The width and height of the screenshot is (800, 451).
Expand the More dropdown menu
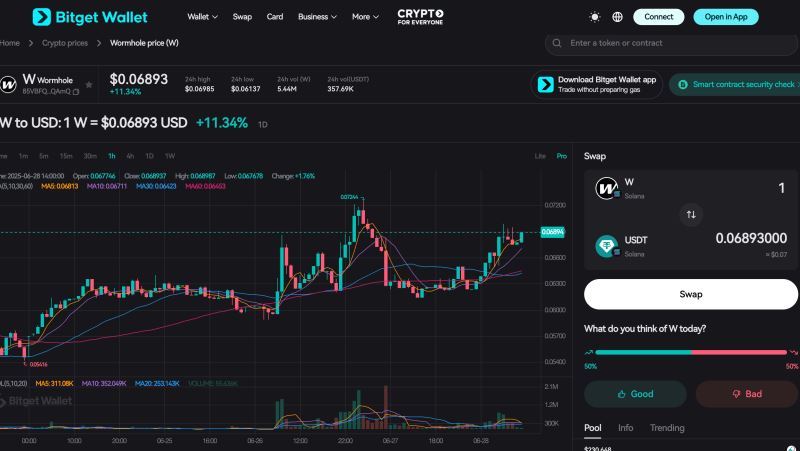365,17
